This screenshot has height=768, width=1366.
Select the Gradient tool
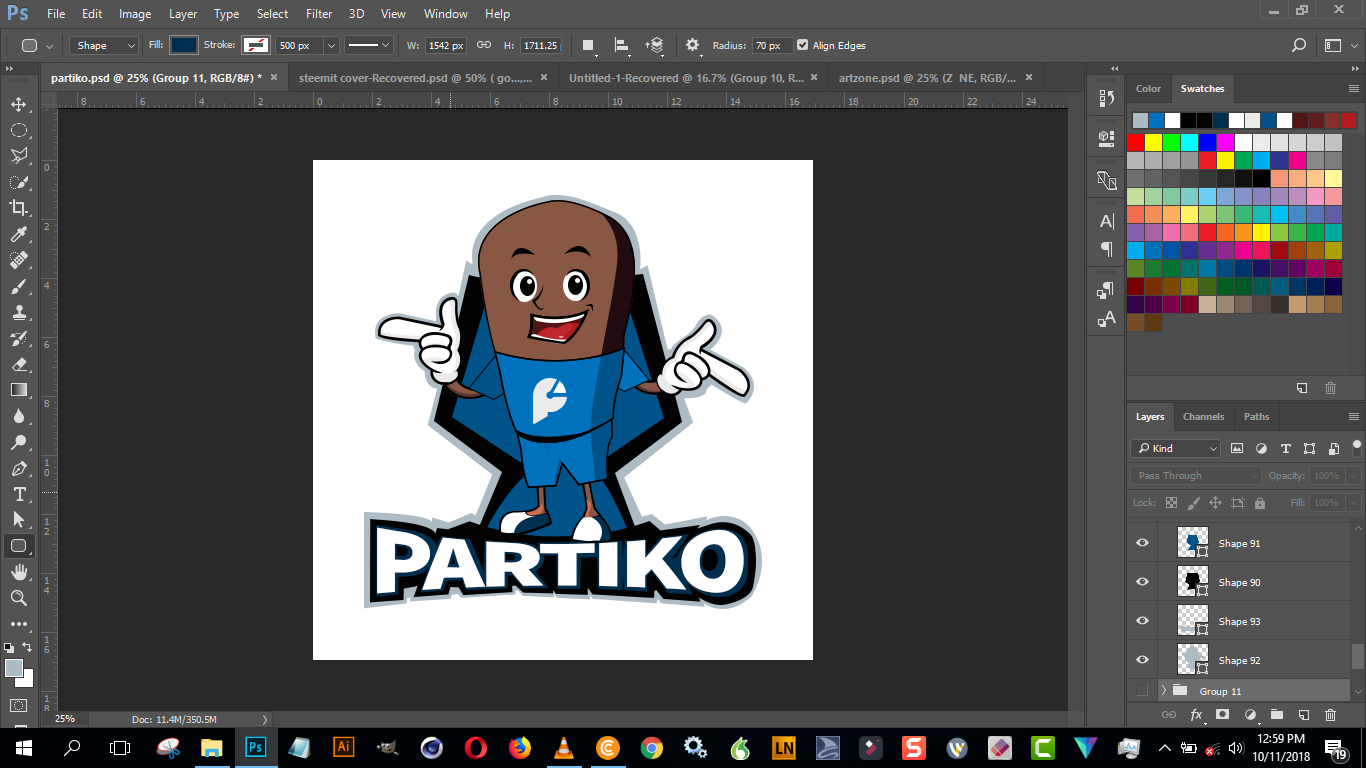click(19, 390)
